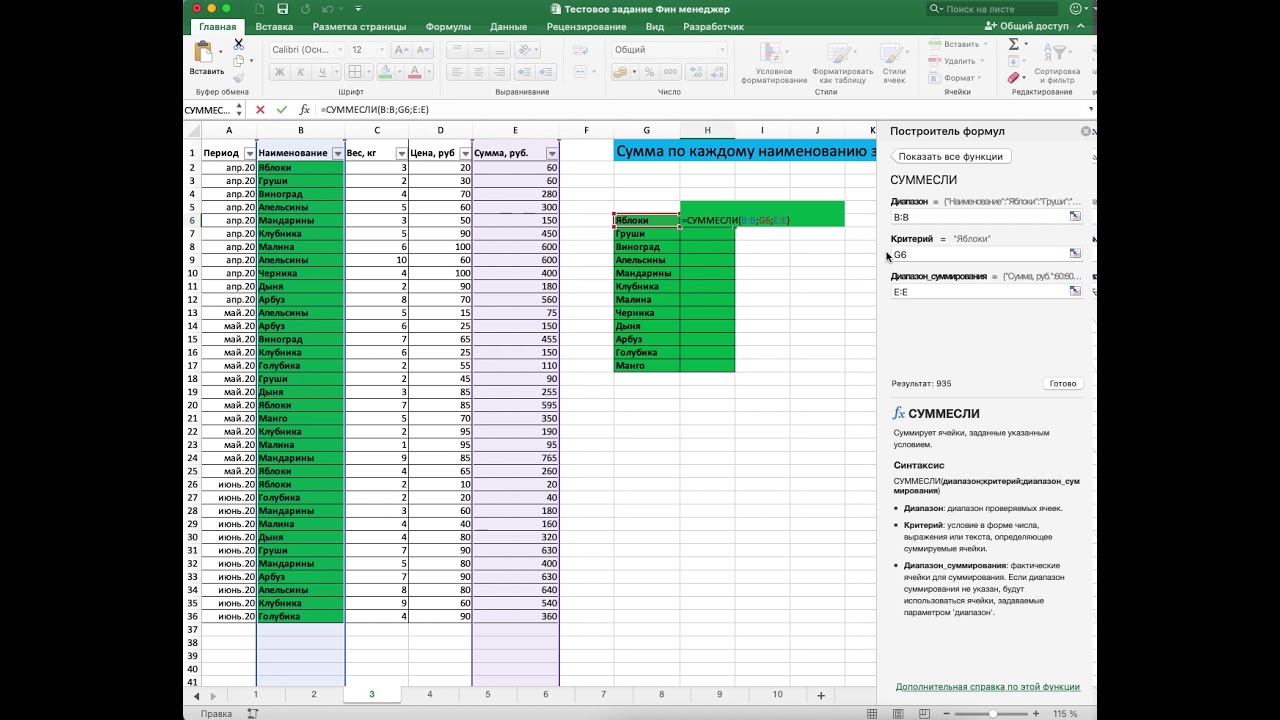Toggle Italic (К) formatting
This screenshot has height=720, width=1280.
pos(301,72)
